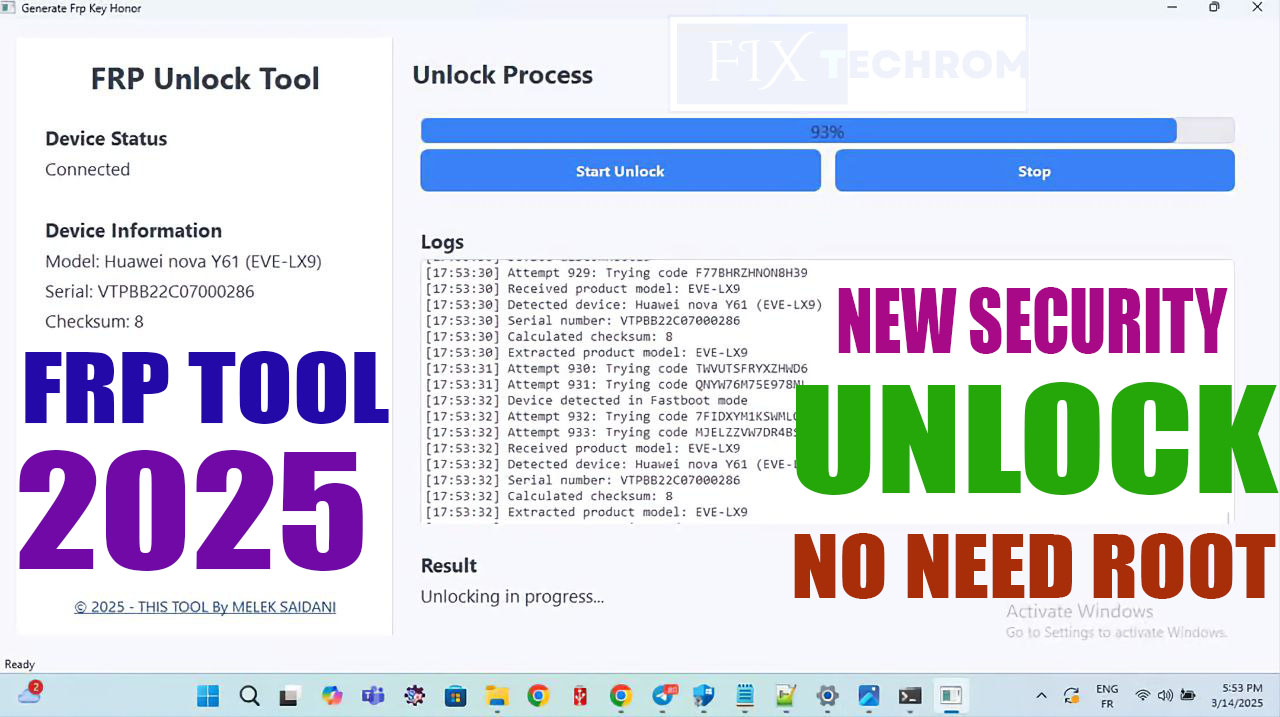This screenshot has width=1280, height=717.
Task: Click 17:53:30 'Serial number: VTPBB22C07000286' log line
Action: [x=582, y=320]
